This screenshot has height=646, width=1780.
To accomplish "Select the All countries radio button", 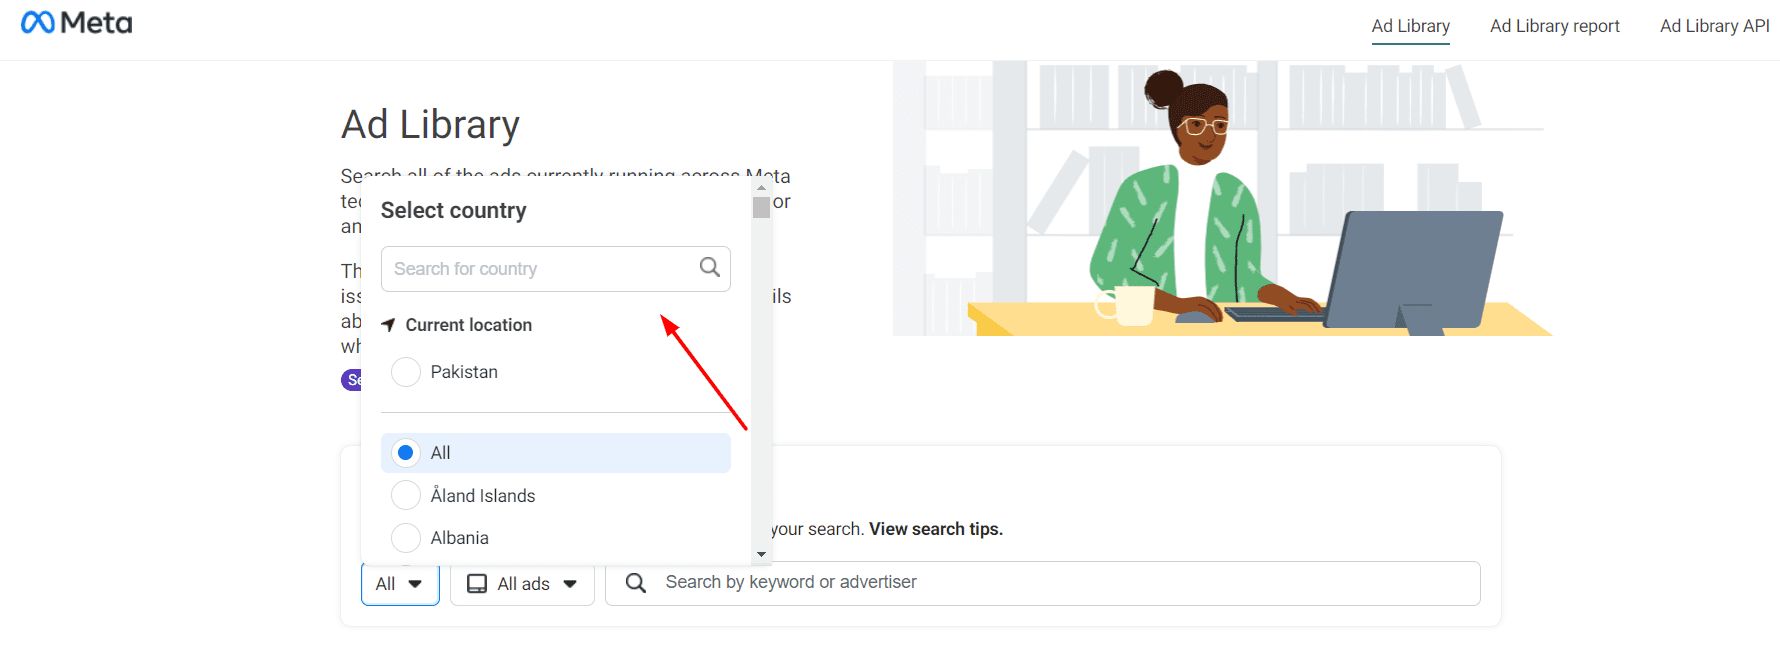I will click(x=406, y=453).
